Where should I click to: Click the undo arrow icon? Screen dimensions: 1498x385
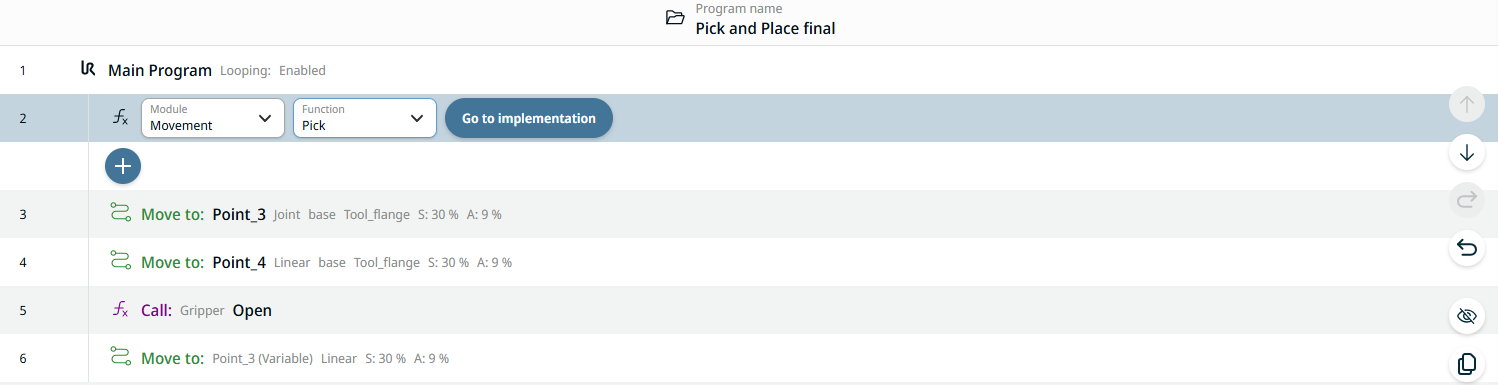click(x=1467, y=248)
